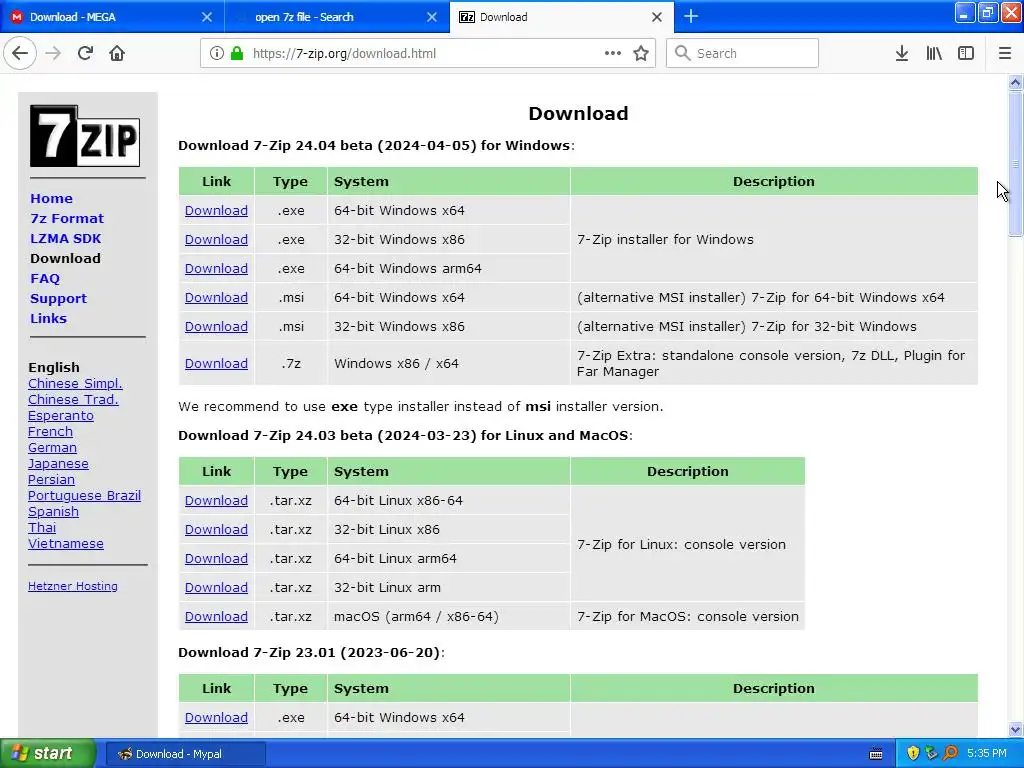Screen dimensions: 1024x768
Task: Click the green padlock security icon
Action: tap(237, 54)
